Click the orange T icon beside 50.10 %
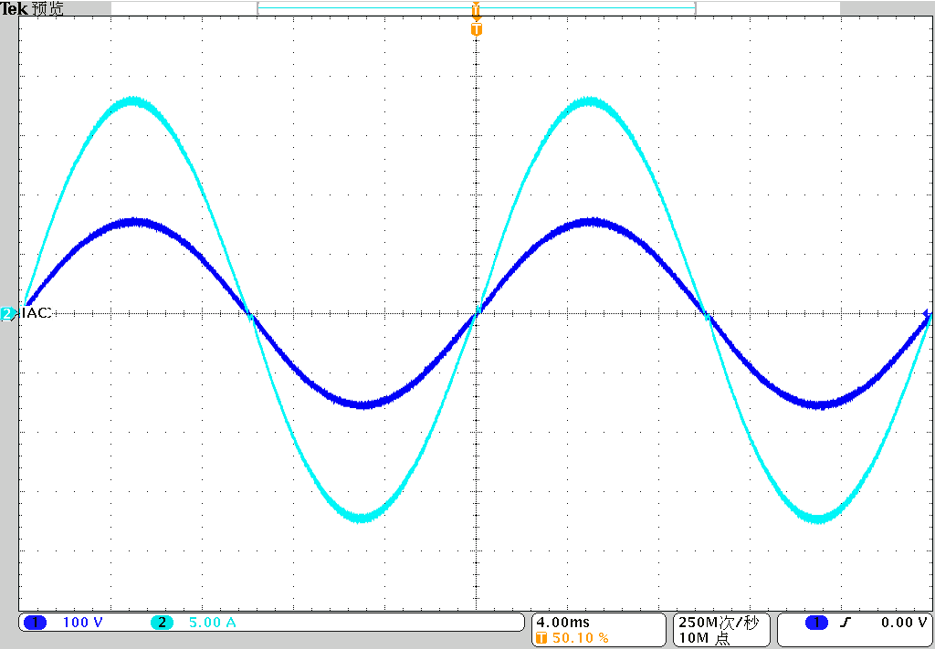Viewport: 935px width, 649px height. (541, 638)
